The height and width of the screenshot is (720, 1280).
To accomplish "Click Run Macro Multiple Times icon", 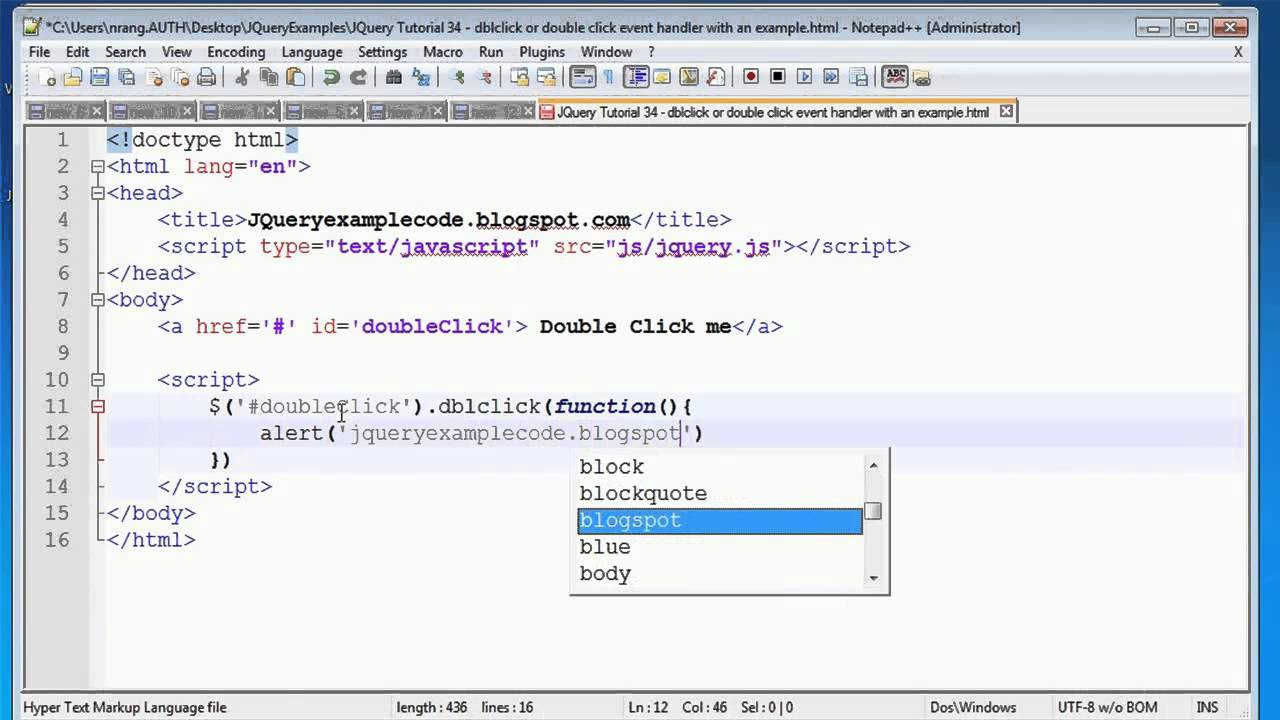I will [x=831, y=77].
